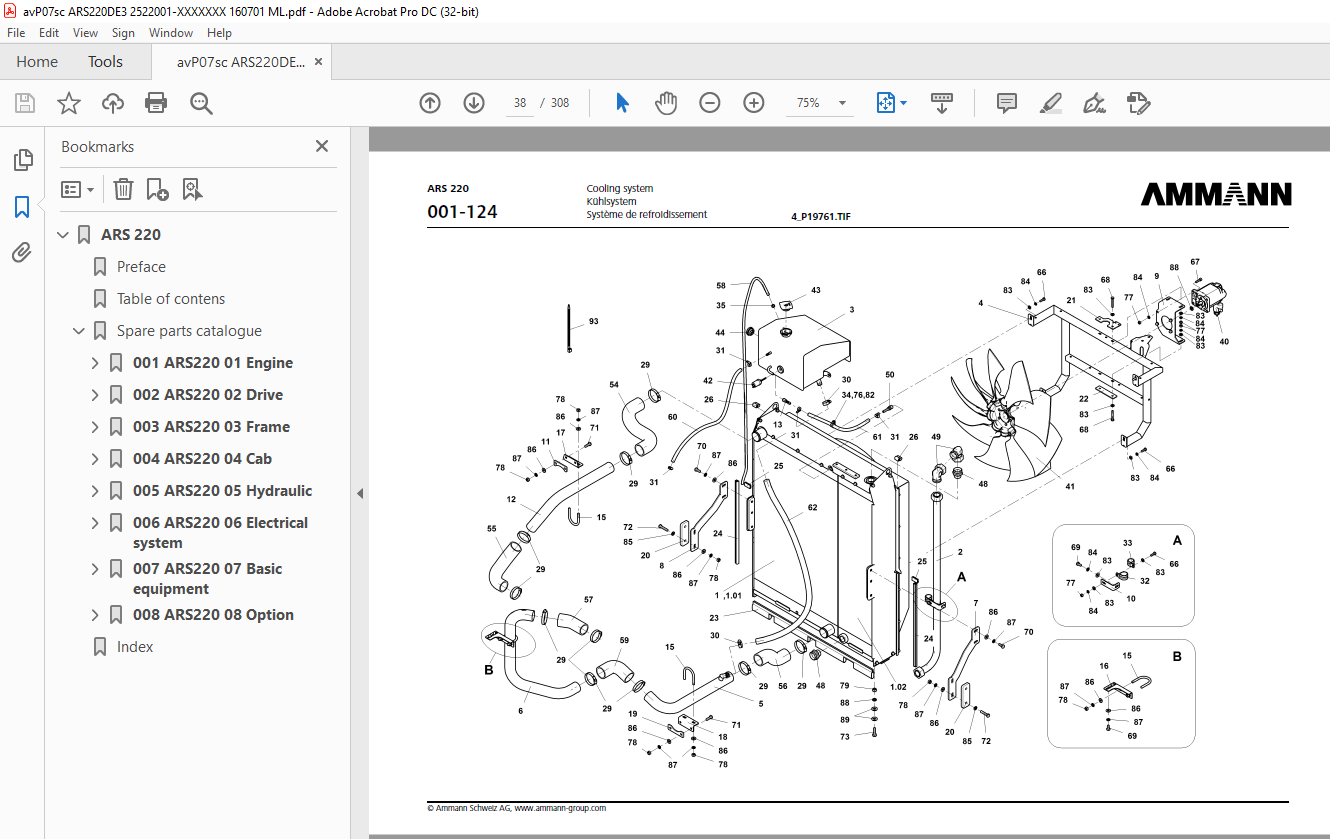Image resolution: width=1330 pixels, height=839 pixels.
Task: Collapse the ARS 220 root bookmark
Action: (x=64, y=235)
